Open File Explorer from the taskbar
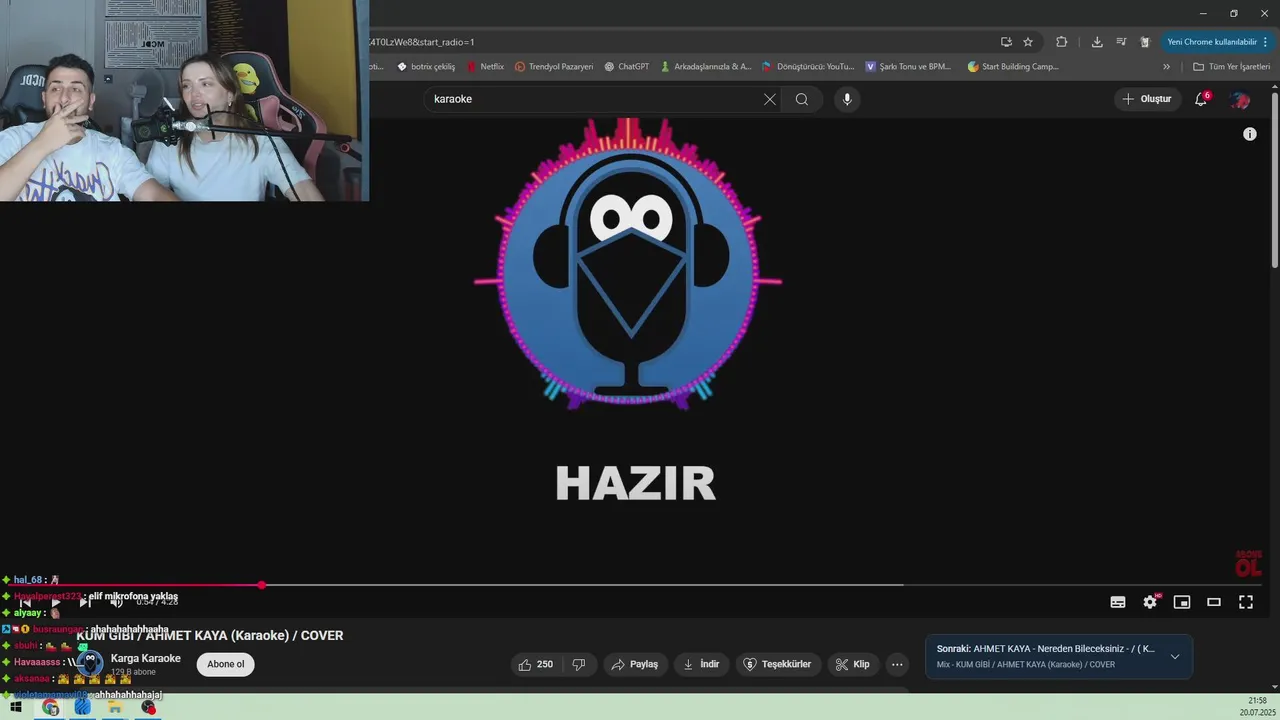Screen dimensions: 1280x720 coord(115,707)
